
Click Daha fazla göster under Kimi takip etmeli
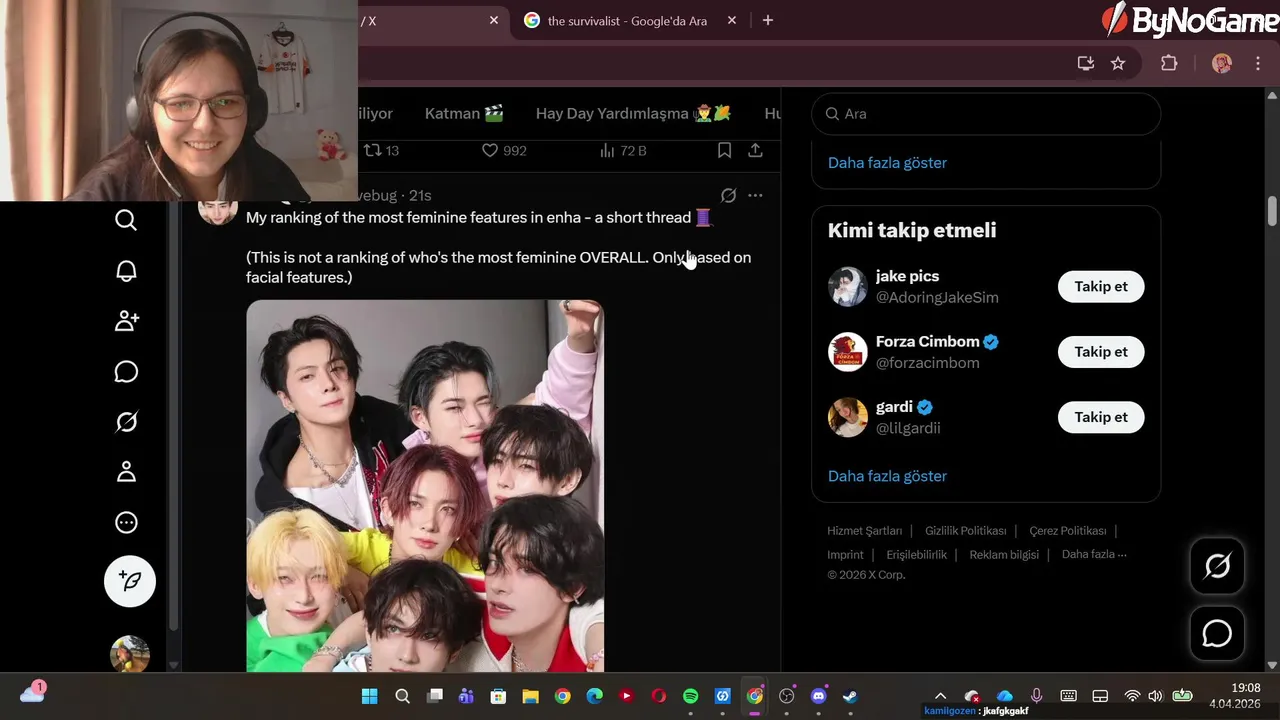pyautogui.click(x=887, y=476)
